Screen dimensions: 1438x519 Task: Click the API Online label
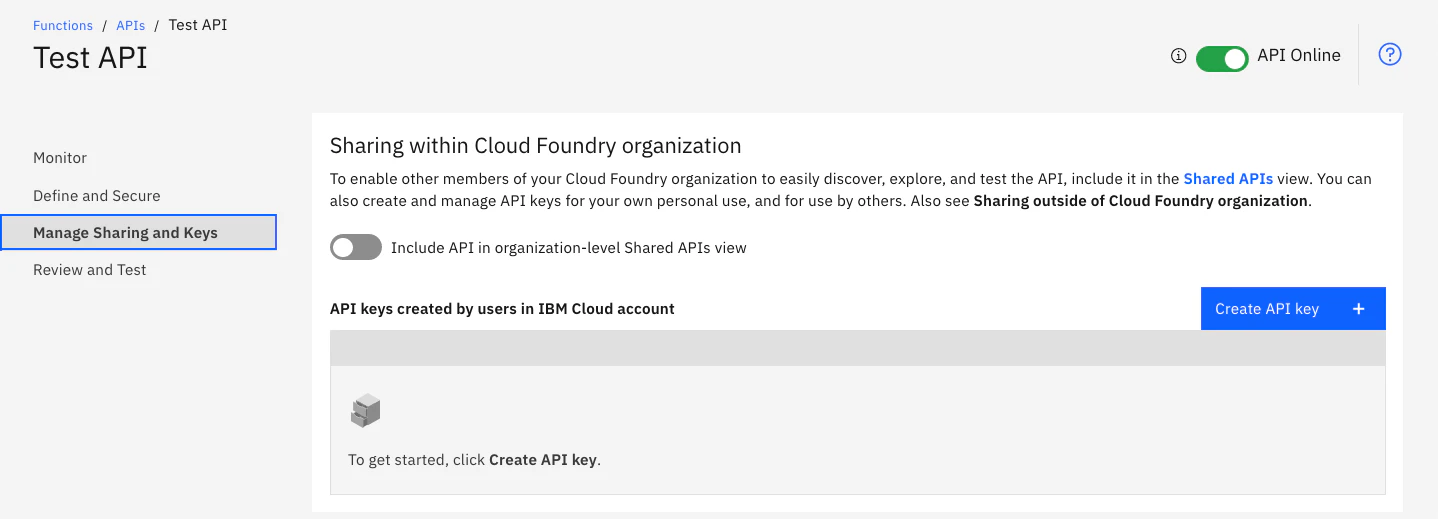click(x=1299, y=56)
